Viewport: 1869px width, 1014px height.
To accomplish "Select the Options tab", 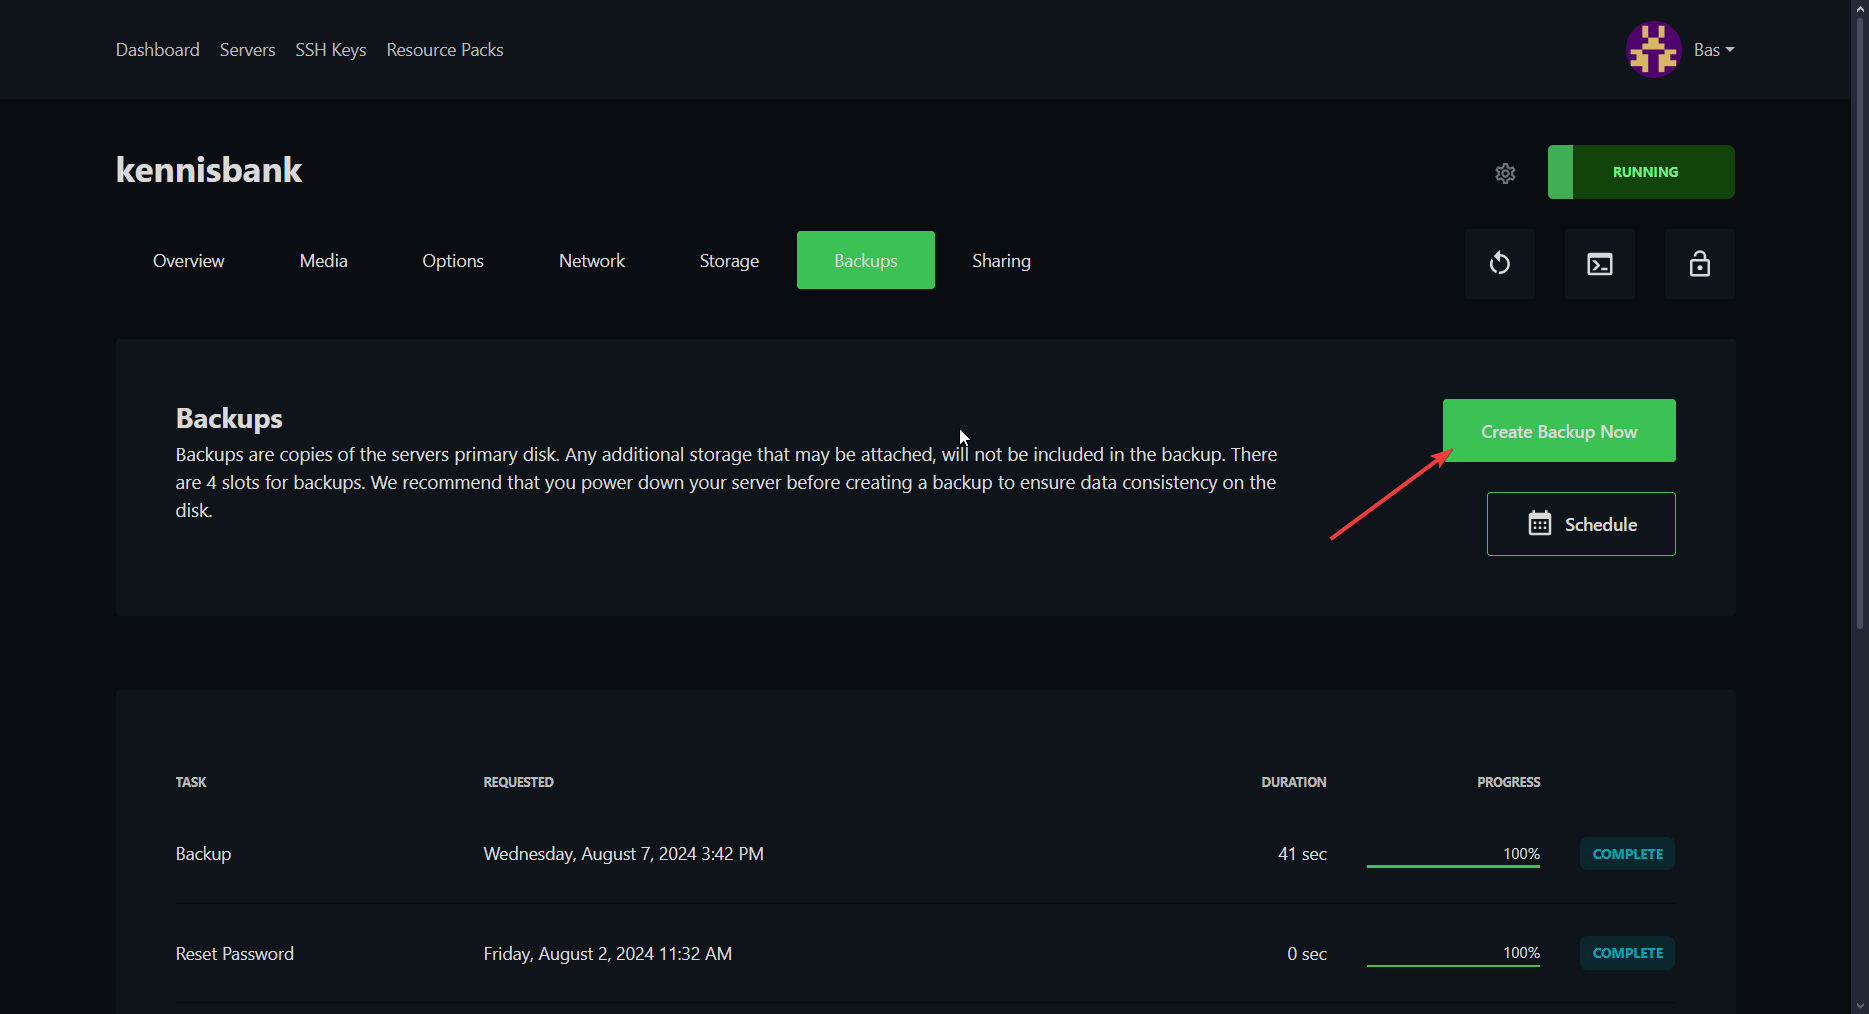I will pyautogui.click(x=452, y=261).
